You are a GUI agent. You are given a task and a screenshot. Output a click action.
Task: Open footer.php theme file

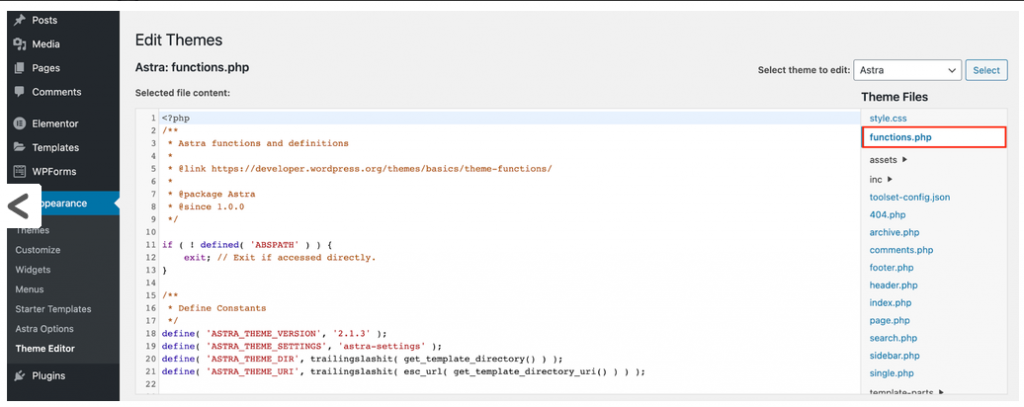[891, 267]
